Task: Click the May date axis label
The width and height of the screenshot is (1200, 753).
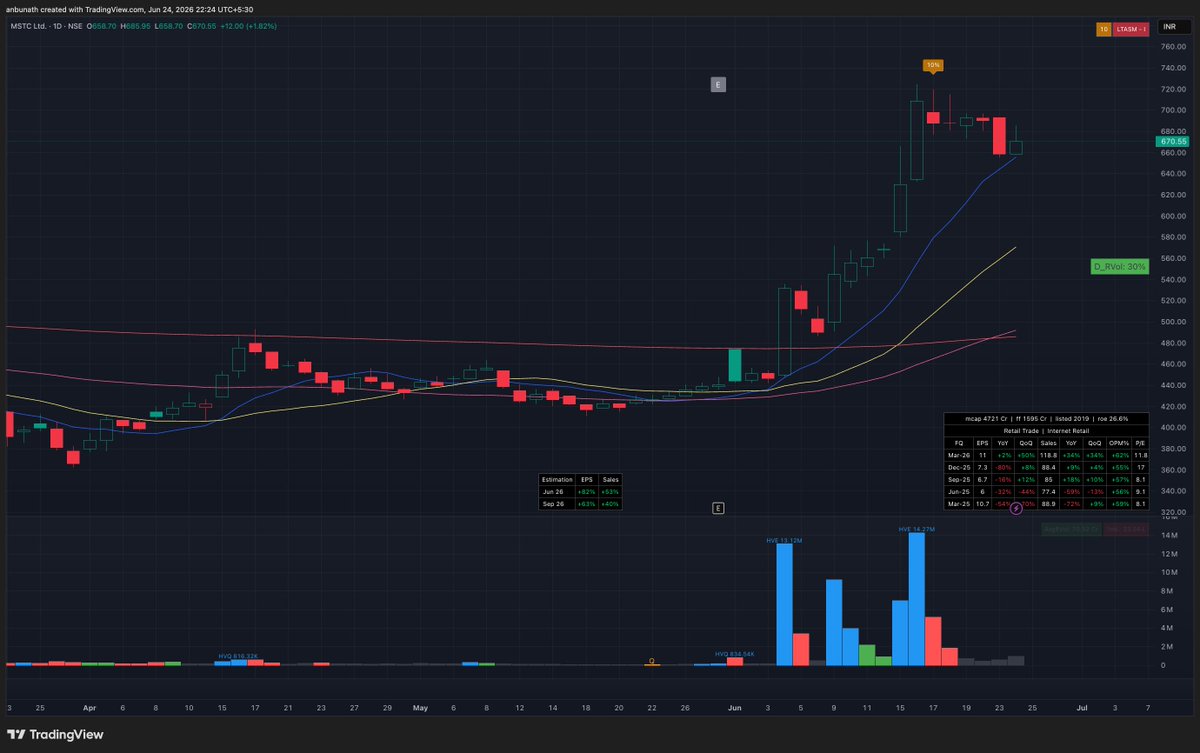Action: coord(420,707)
